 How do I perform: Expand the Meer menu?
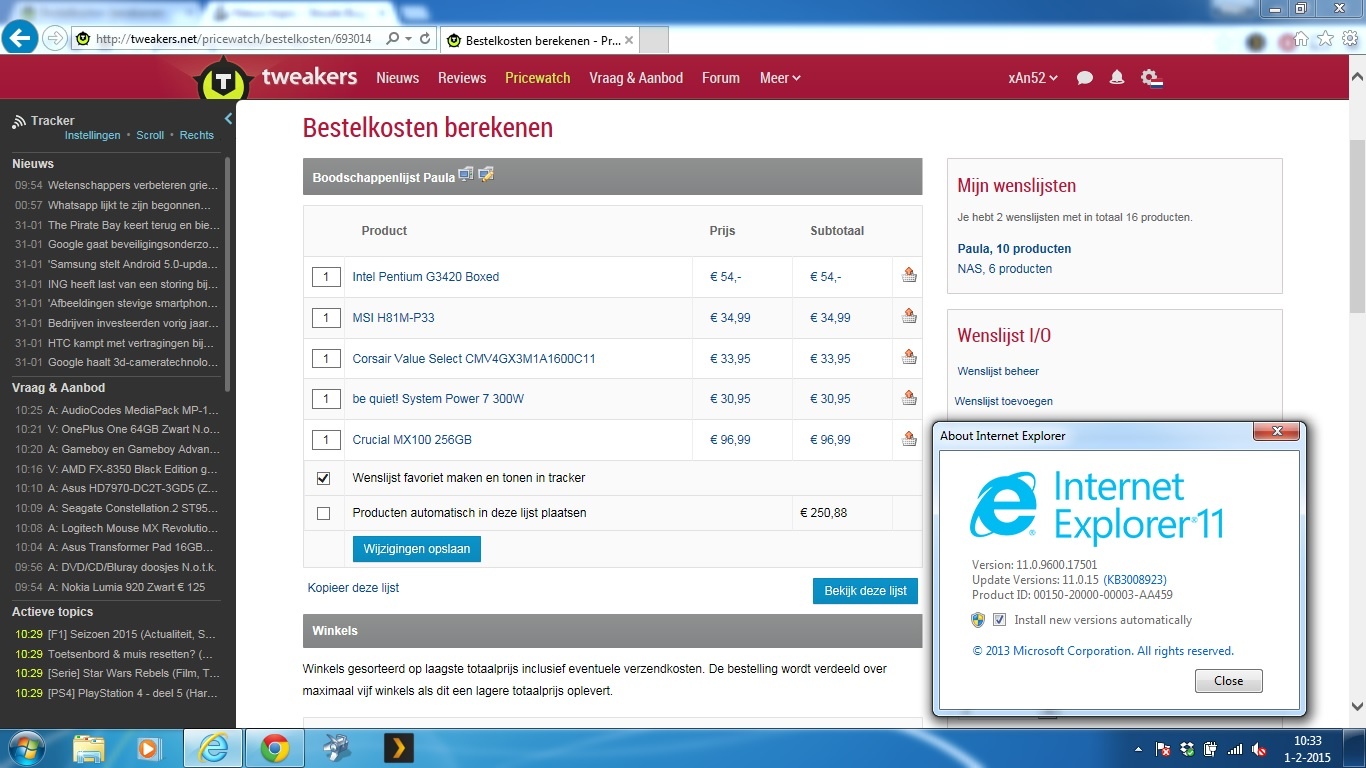pyautogui.click(x=780, y=78)
